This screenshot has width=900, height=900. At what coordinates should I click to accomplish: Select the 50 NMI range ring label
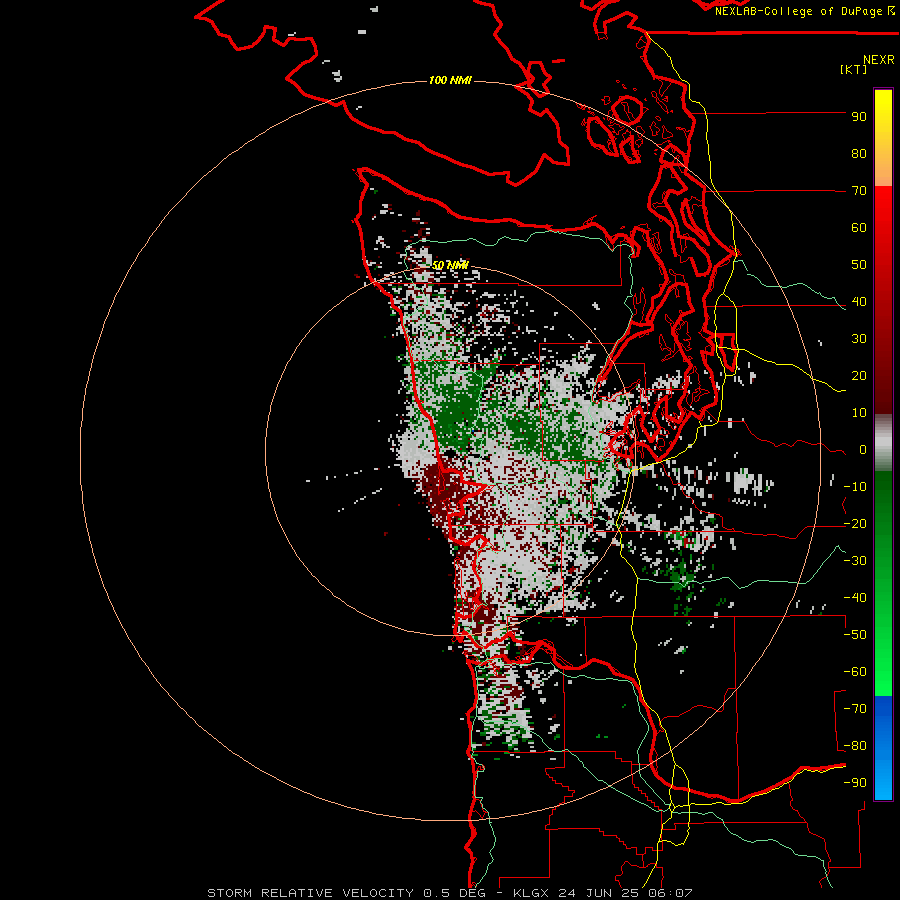pos(450,265)
